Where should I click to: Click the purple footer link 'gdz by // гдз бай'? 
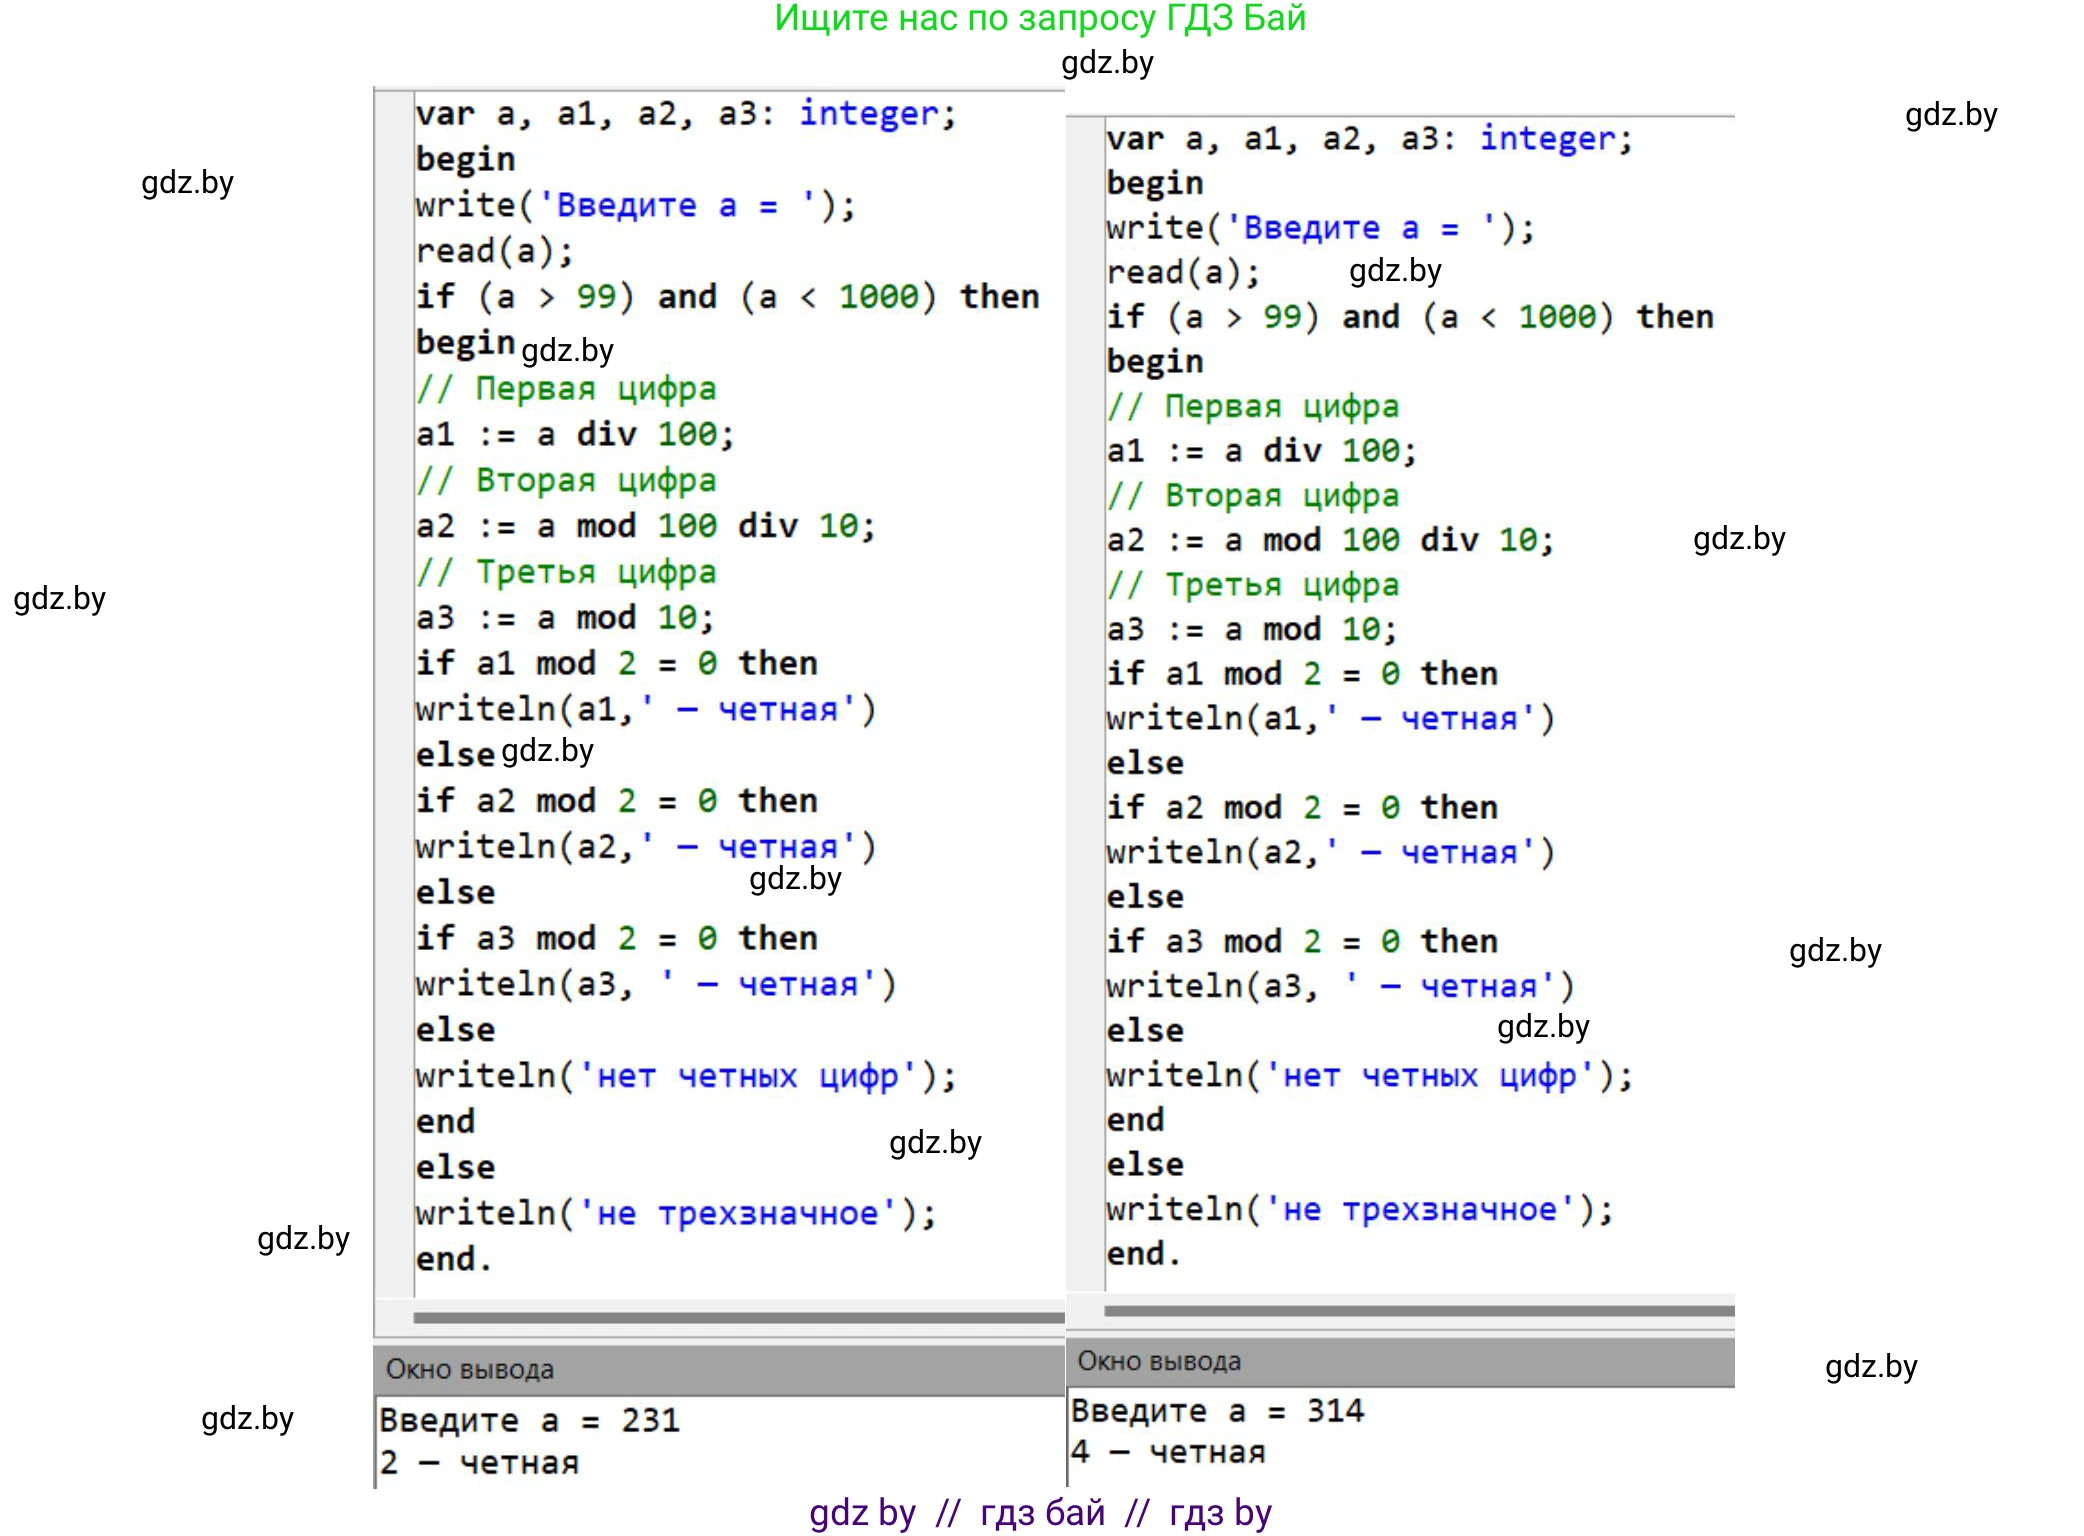1040,1512
